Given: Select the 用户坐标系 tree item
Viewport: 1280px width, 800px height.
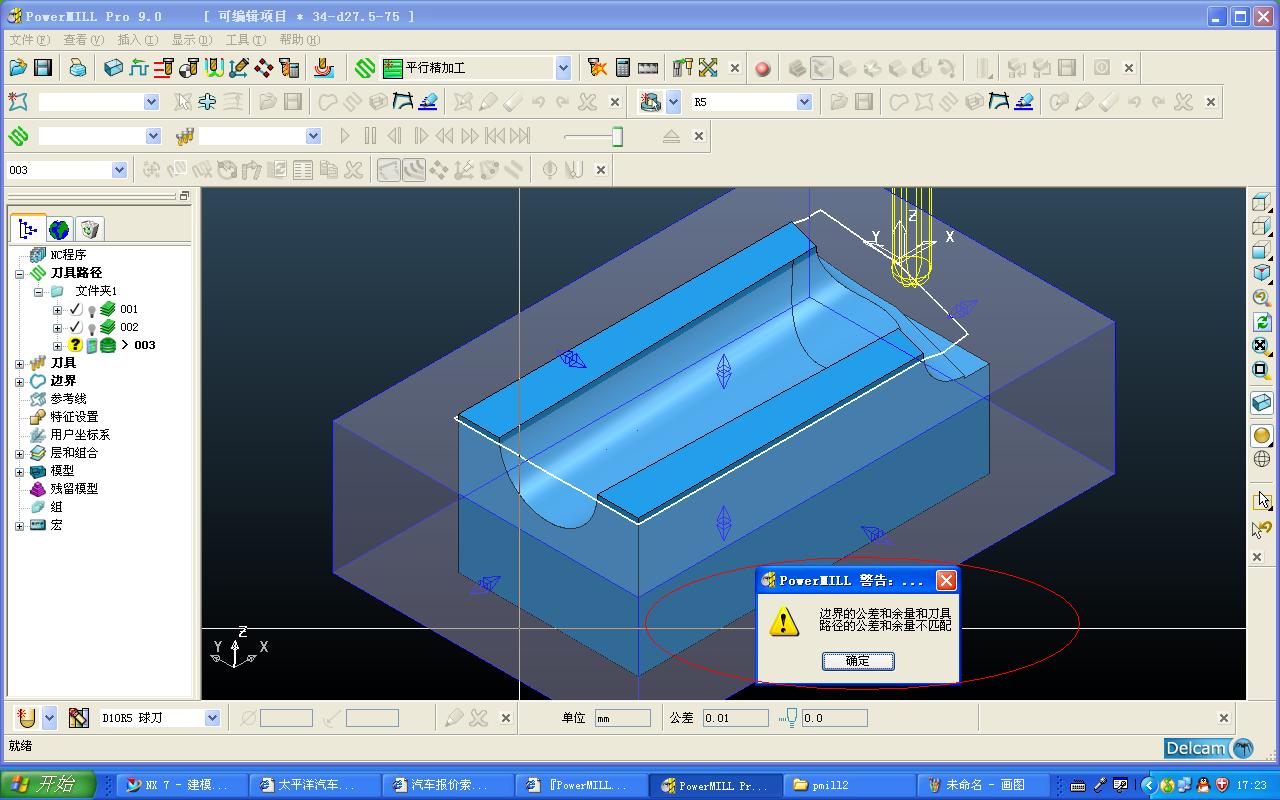Looking at the screenshot, I should pyautogui.click(x=80, y=435).
